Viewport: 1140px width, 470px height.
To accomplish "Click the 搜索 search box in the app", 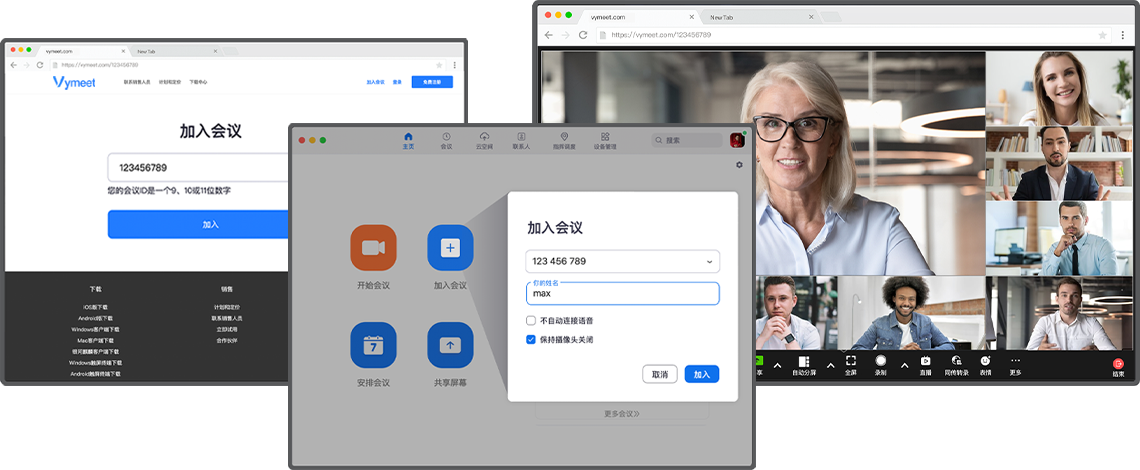I will point(687,140).
